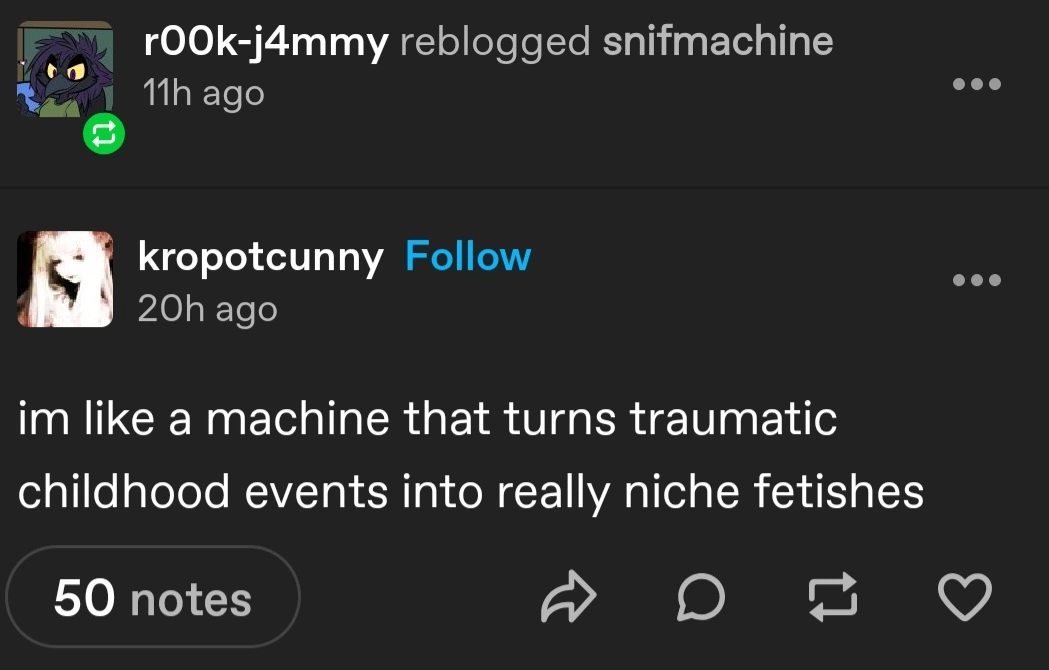Open the three-dot menu beside kropotcunny's post

(x=976, y=281)
